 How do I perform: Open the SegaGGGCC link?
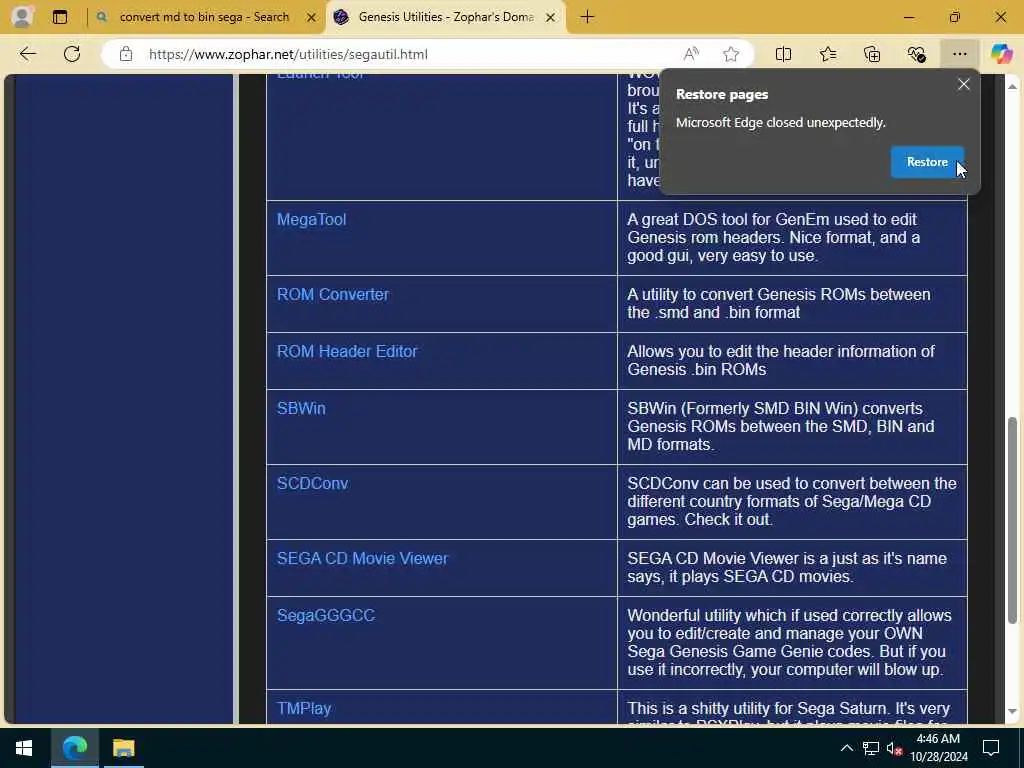(326, 615)
